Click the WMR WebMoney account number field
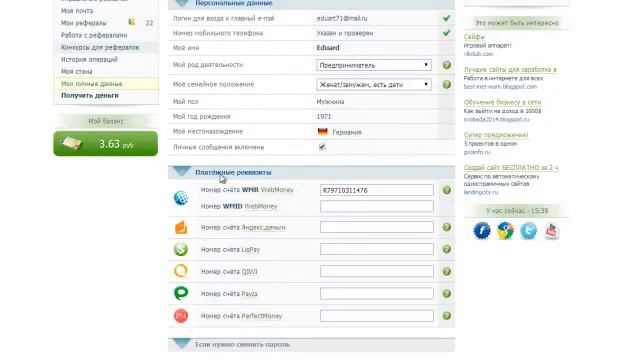 coord(377,190)
